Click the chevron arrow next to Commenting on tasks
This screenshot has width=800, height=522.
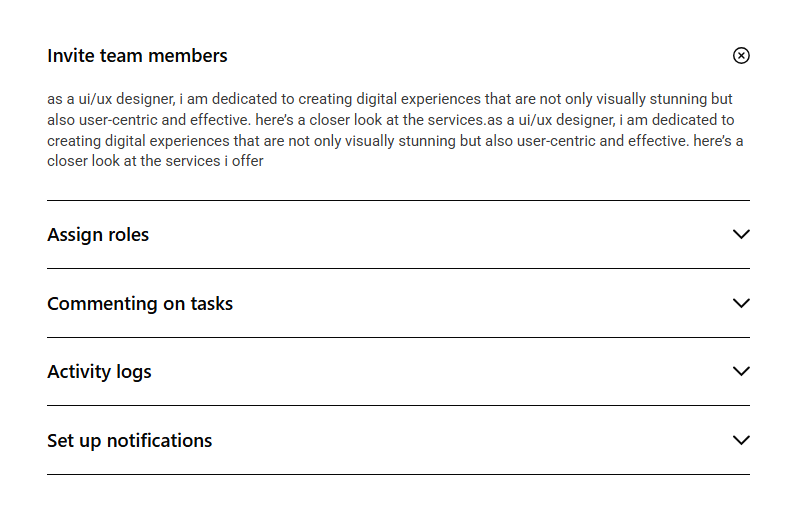[x=741, y=303]
